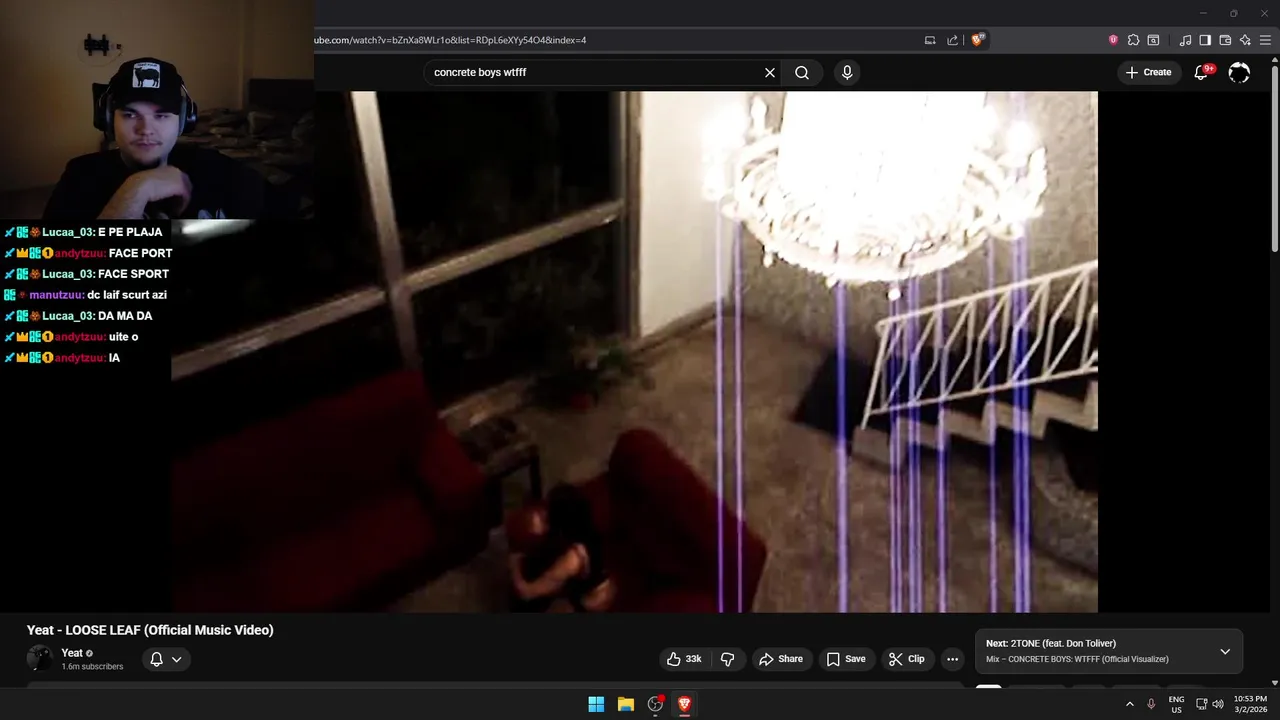This screenshot has height=720, width=1280.
Task: Click the video title 'Yeat - LOOSE LEAF'
Action: click(150, 630)
